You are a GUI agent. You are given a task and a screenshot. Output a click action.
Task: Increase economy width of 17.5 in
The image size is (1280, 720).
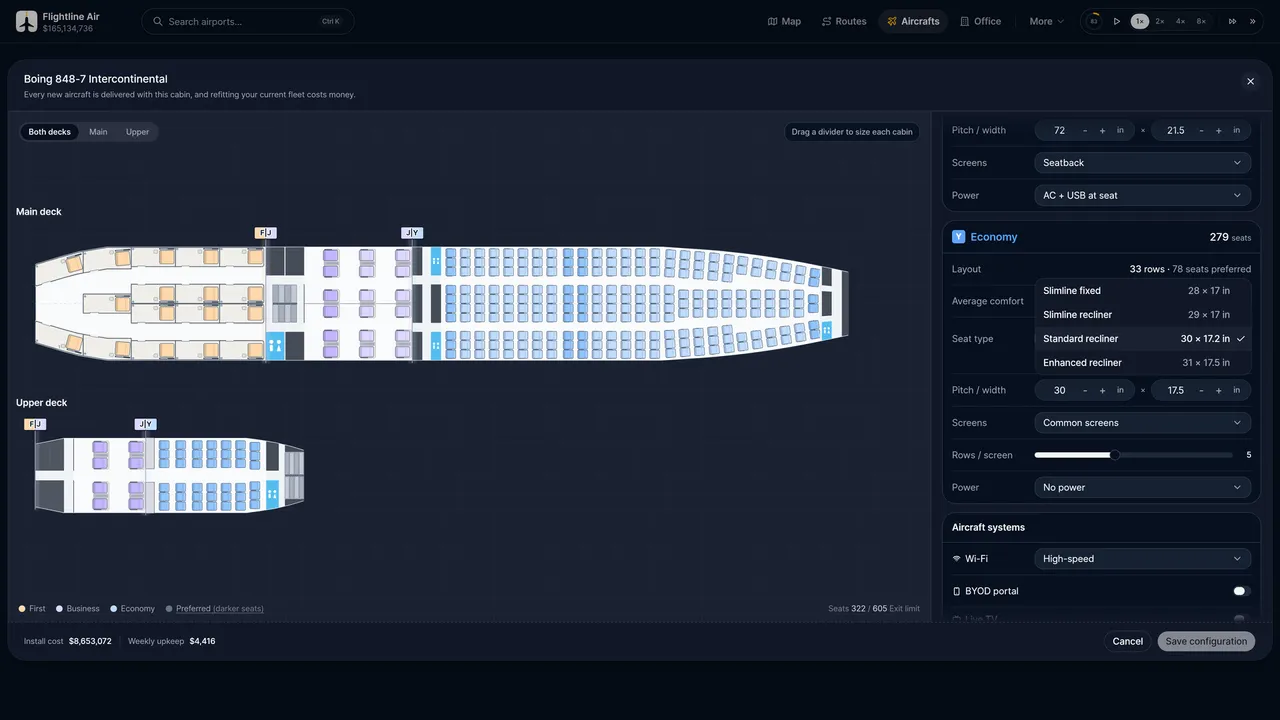click(x=1219, y=390)
